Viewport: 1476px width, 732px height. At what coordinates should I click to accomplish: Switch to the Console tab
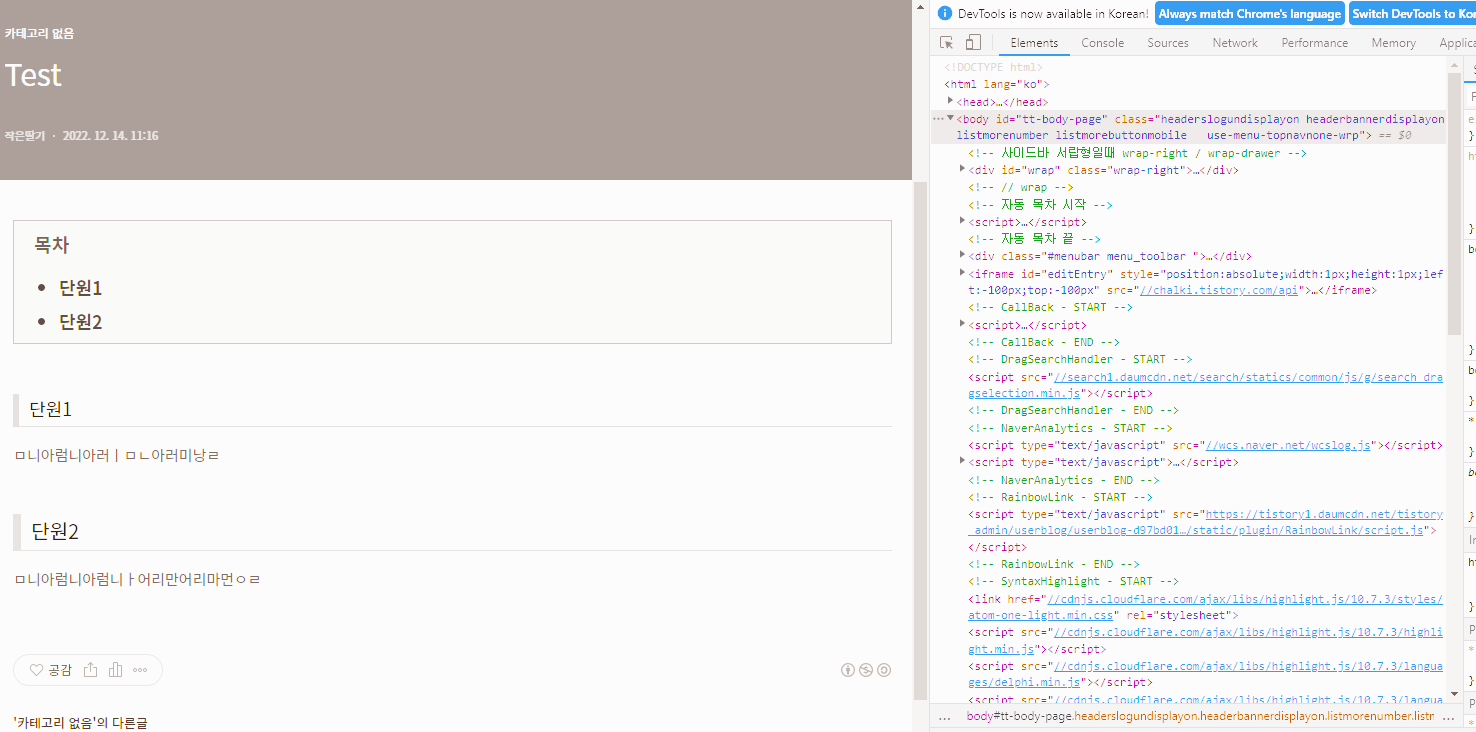click(1103, 43)
